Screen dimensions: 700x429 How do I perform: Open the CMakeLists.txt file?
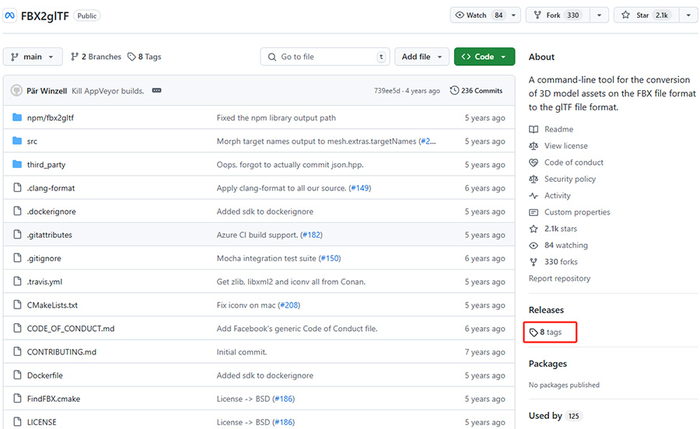coord(52,305)
